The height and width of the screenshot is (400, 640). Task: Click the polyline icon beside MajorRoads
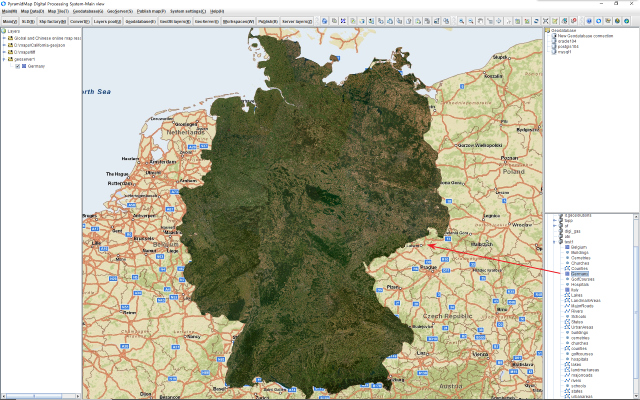click(x=567, y=306)
